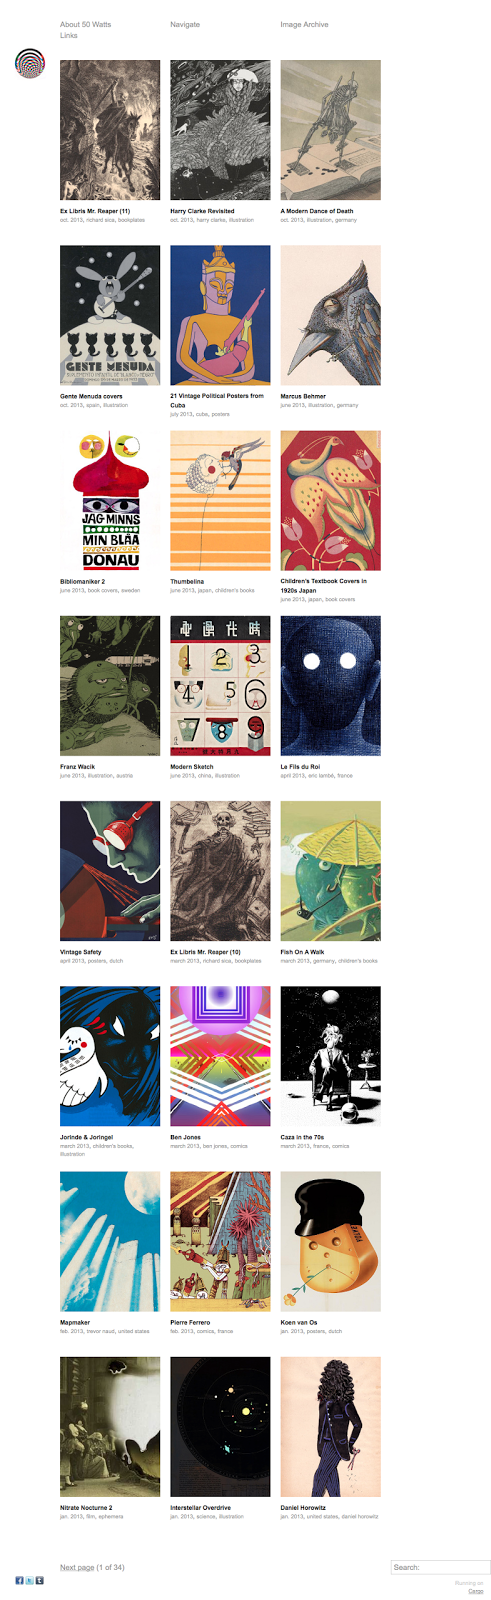The height and width of the screenshot is (1600, 491).
Task: Open the Image Archive menu
Action: (x=304, y=24)
